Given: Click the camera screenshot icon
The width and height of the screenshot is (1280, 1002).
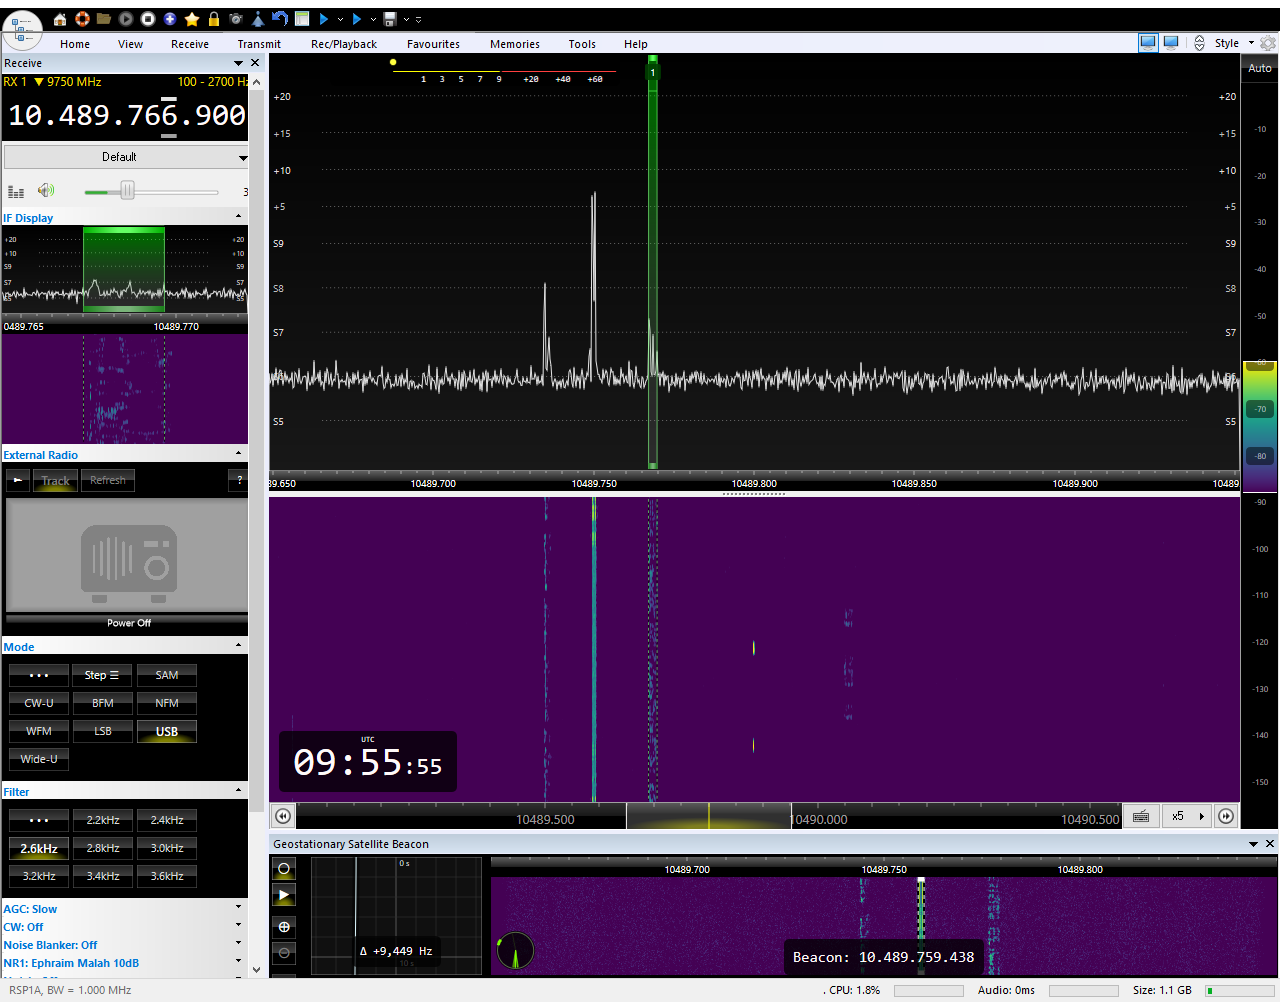Looking at the screenshot, I should point(236,19).
